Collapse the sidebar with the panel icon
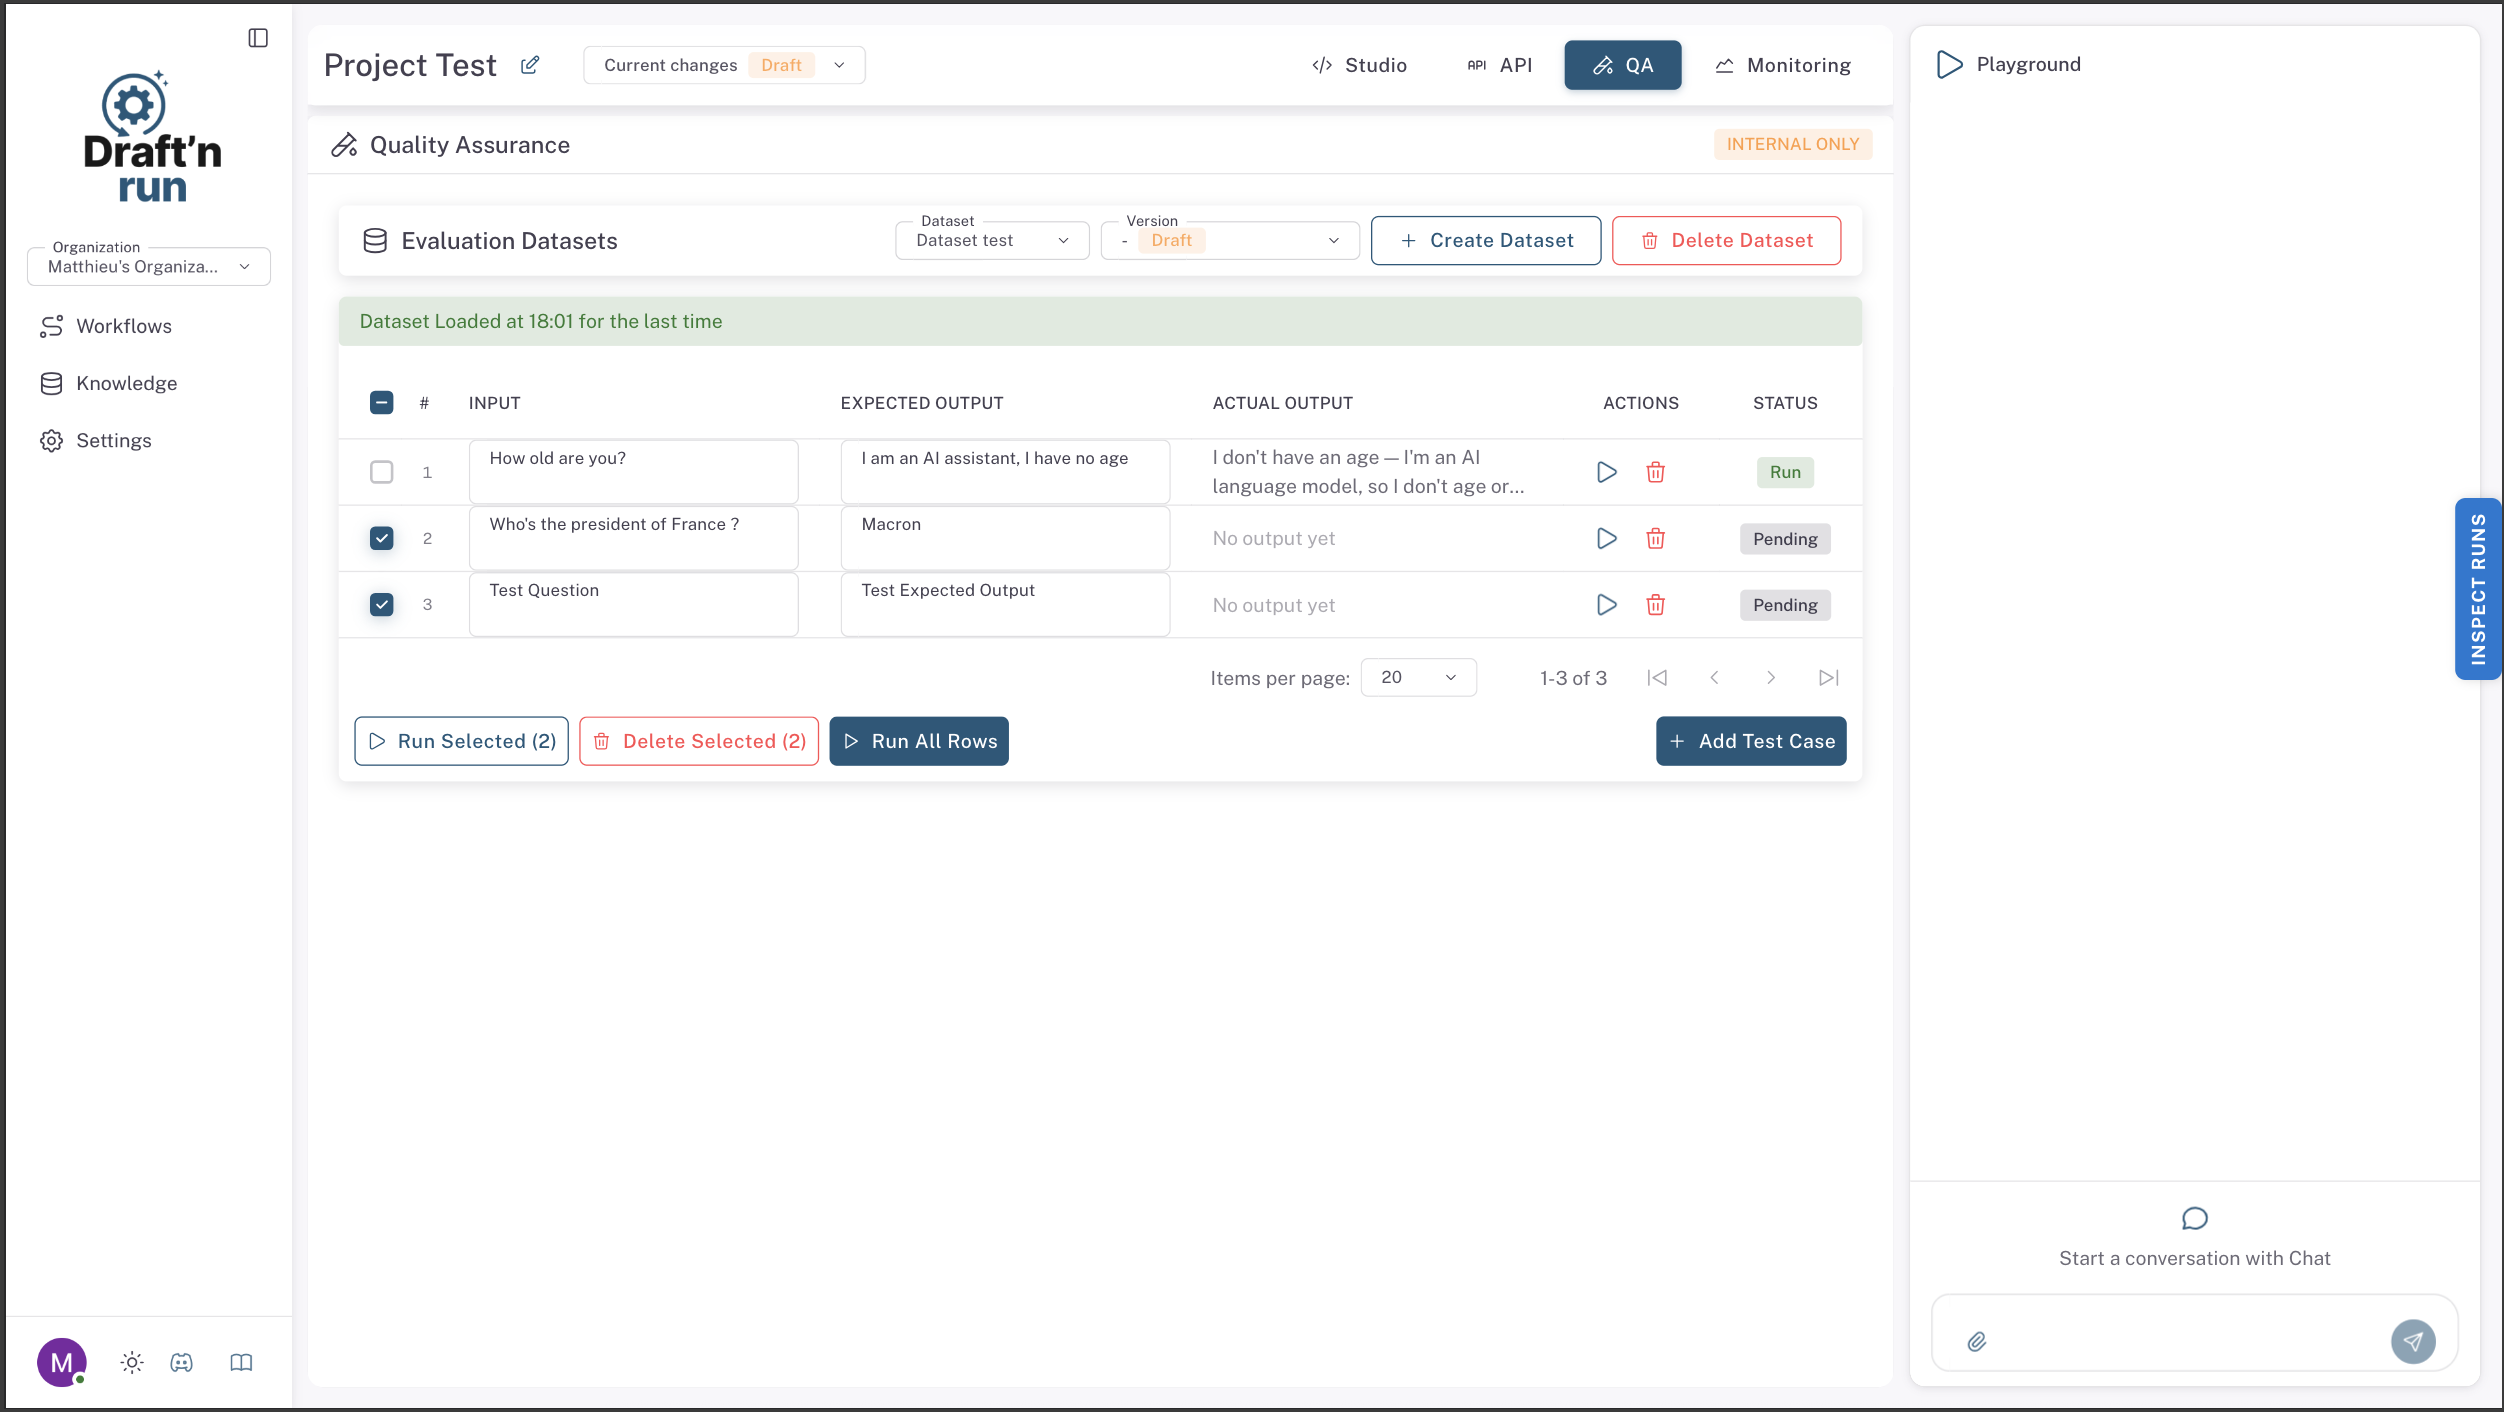This screenshot has width=2504, height=1412. click(258, 38)
